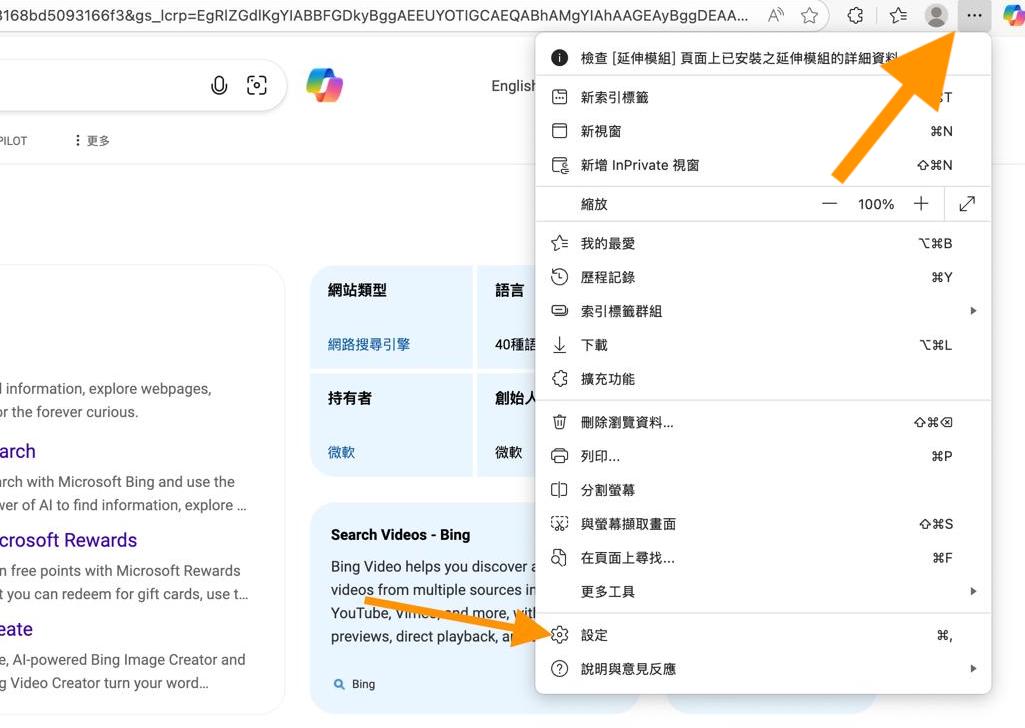
Task: Enter full screen via the diagonal arrows icon
Action: (967, 203)
